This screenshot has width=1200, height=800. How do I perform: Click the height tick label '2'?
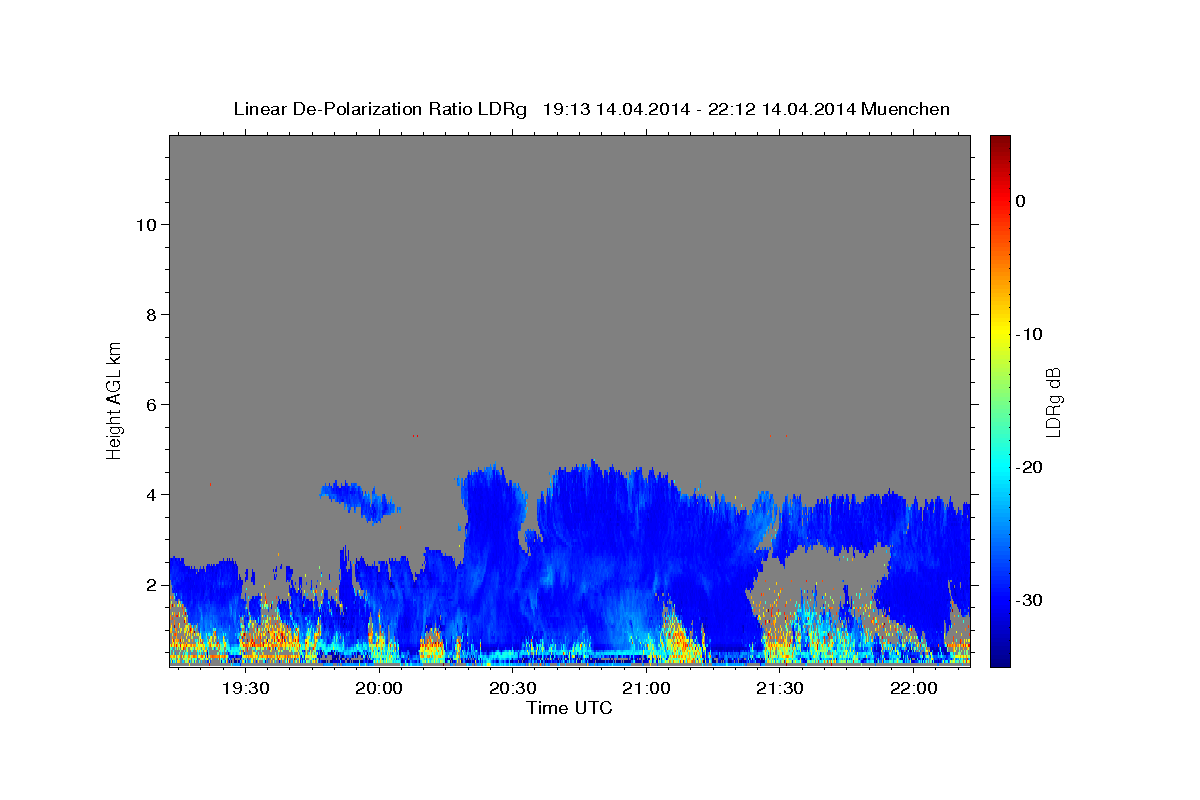[x=151, y=585]
